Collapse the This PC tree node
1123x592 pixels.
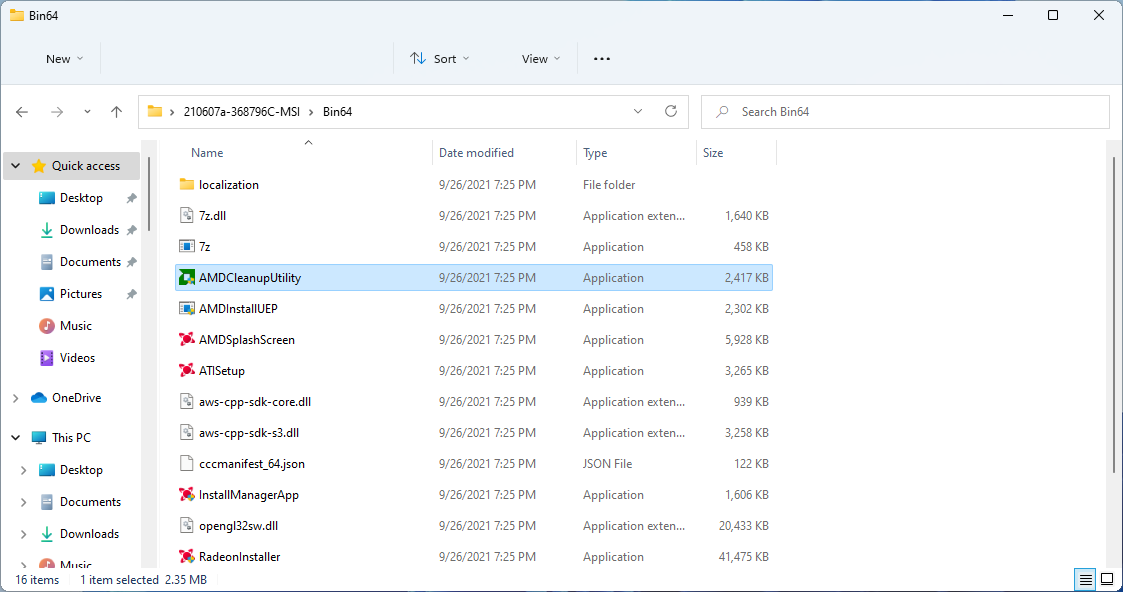point(15,438)
